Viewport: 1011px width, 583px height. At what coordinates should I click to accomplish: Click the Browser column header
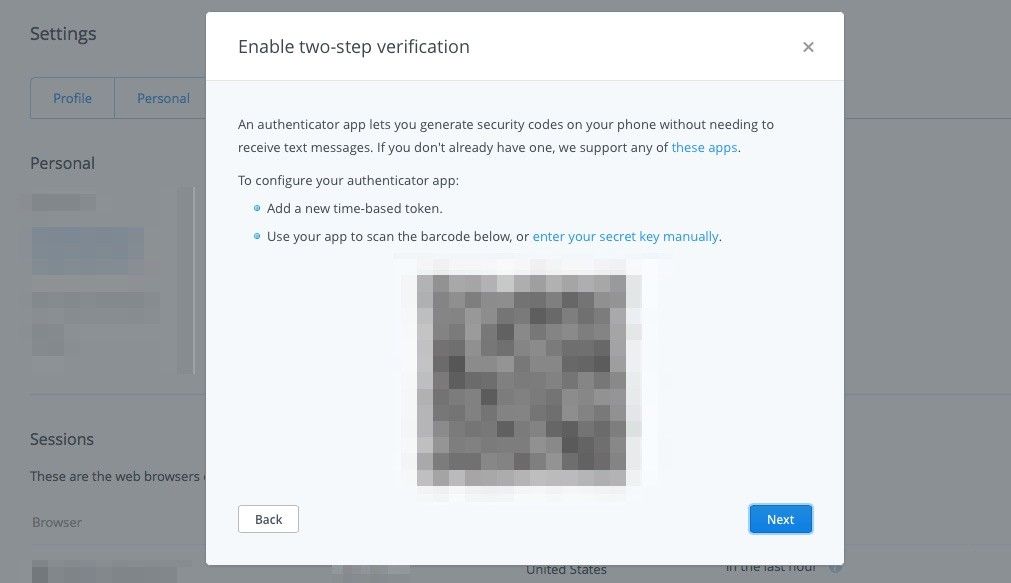click(x=57, y=522)
